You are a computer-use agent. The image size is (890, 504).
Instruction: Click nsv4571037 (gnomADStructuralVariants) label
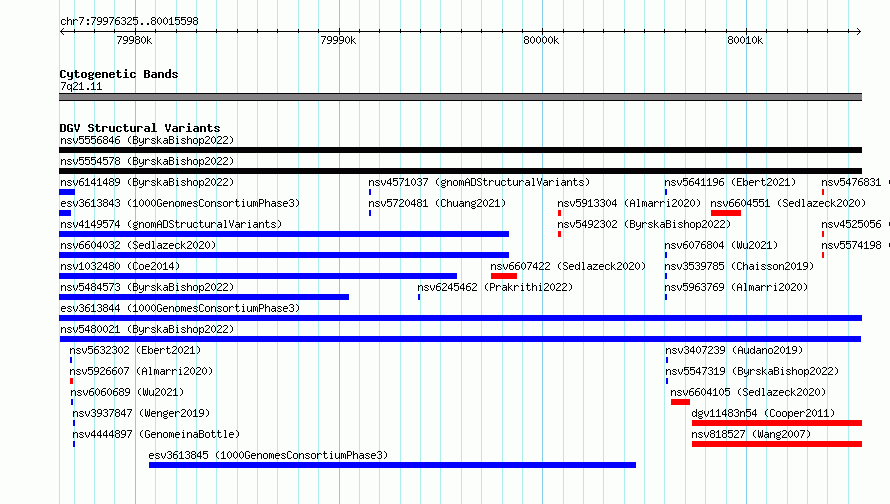479,182
